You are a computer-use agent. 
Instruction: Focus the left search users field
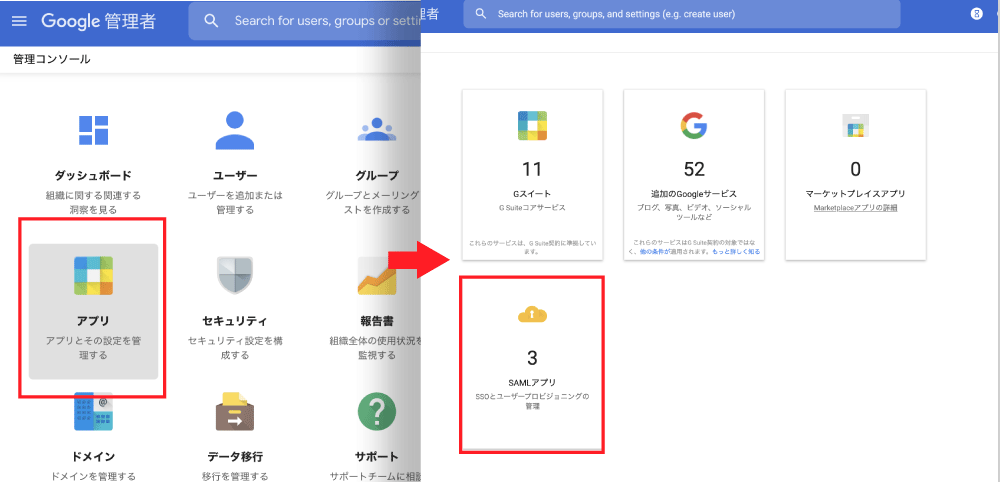(305, 20)
